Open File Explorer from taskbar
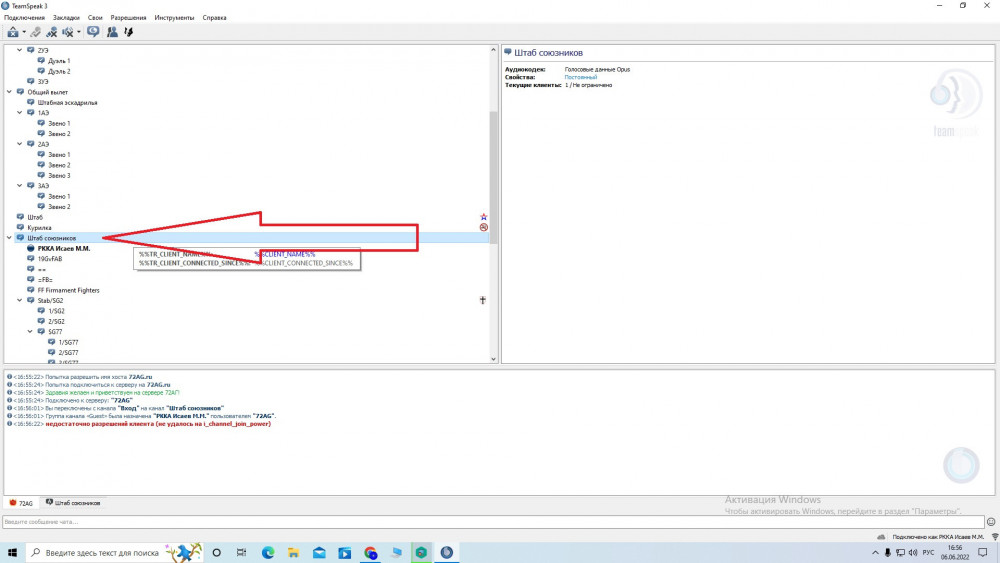This screenshot has height=563, width=1000. pos(293,553)
